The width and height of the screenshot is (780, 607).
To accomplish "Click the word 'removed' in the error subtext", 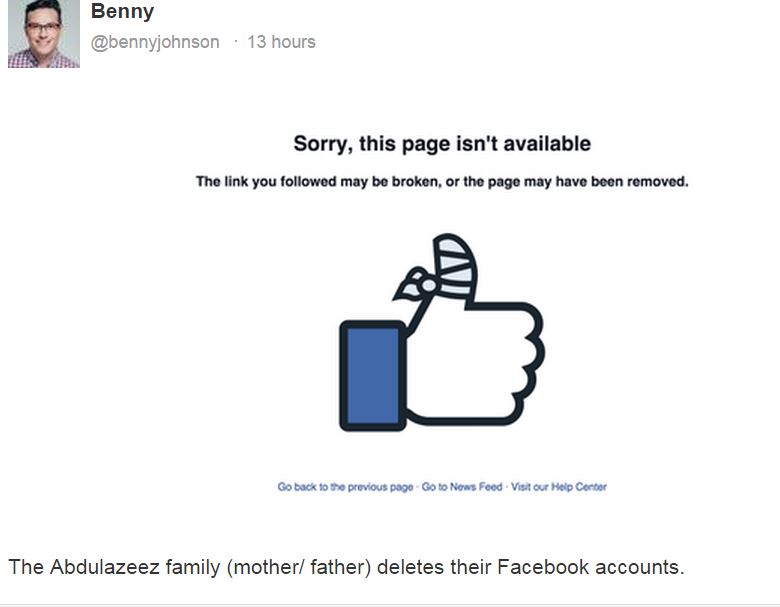I will click(657, 182).
